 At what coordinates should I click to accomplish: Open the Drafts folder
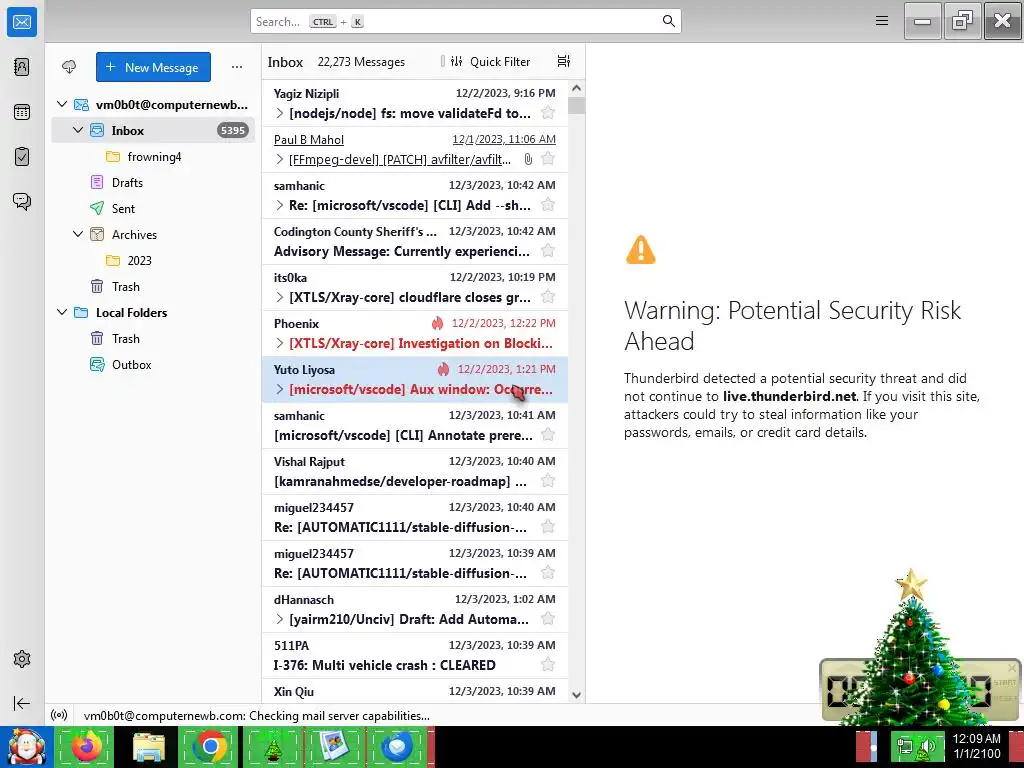(153, 182)
